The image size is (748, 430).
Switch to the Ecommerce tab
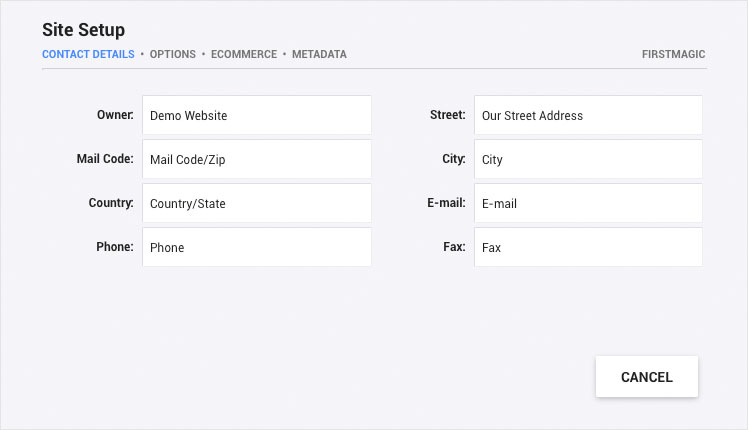pyautogui.click(x=244, y=54)
